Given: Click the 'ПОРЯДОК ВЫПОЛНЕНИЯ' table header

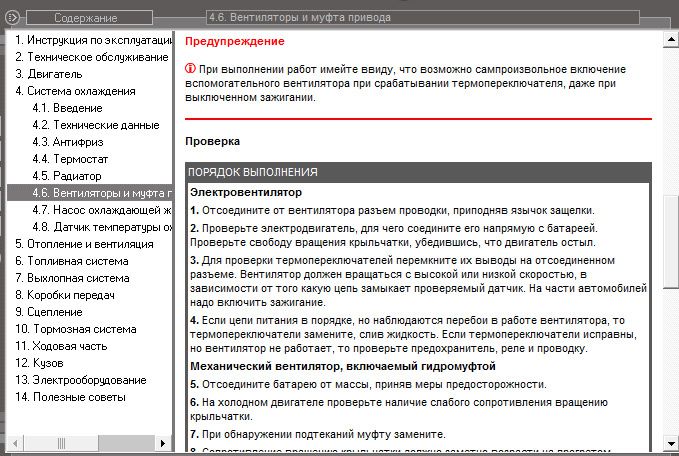Looking at the screenshot, I should click(418, 172).
